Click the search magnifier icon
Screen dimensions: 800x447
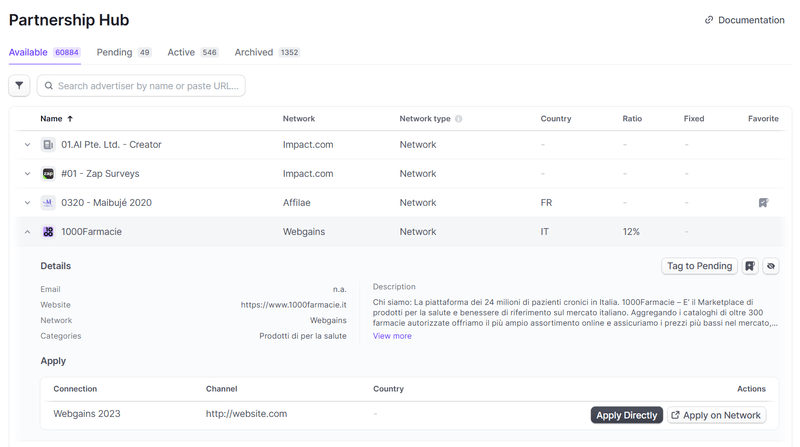[x=48, y=86]
